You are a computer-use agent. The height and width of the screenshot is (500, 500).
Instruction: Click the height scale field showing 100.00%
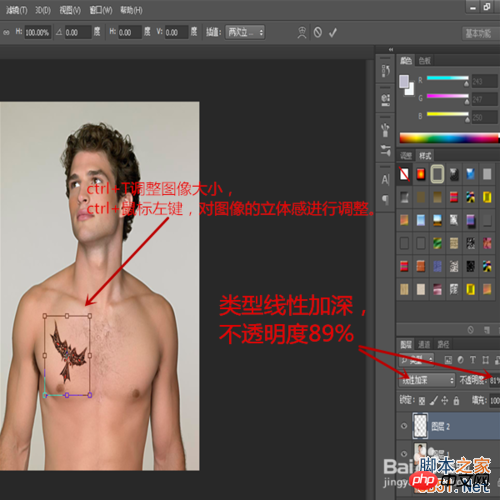pyautogui.click(x=38, y=32)
